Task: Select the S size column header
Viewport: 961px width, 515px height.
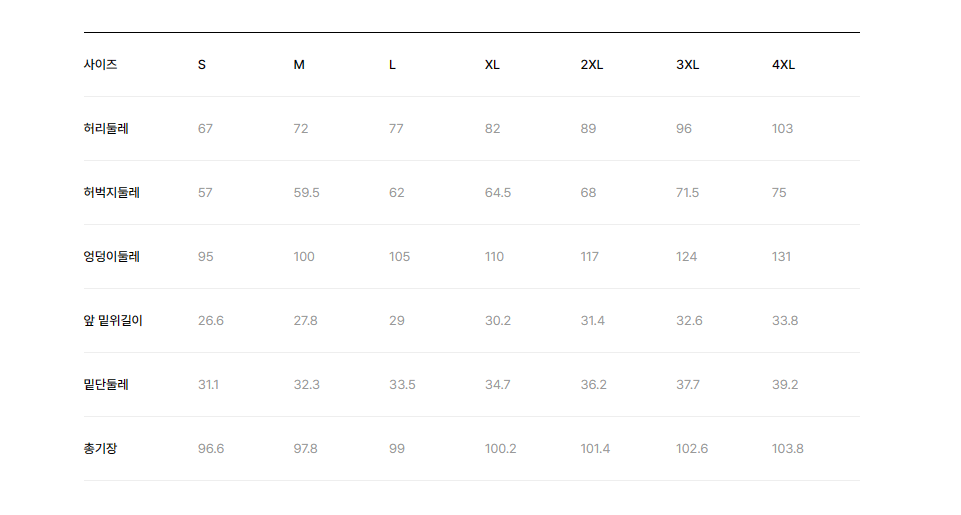Action: 202,65
